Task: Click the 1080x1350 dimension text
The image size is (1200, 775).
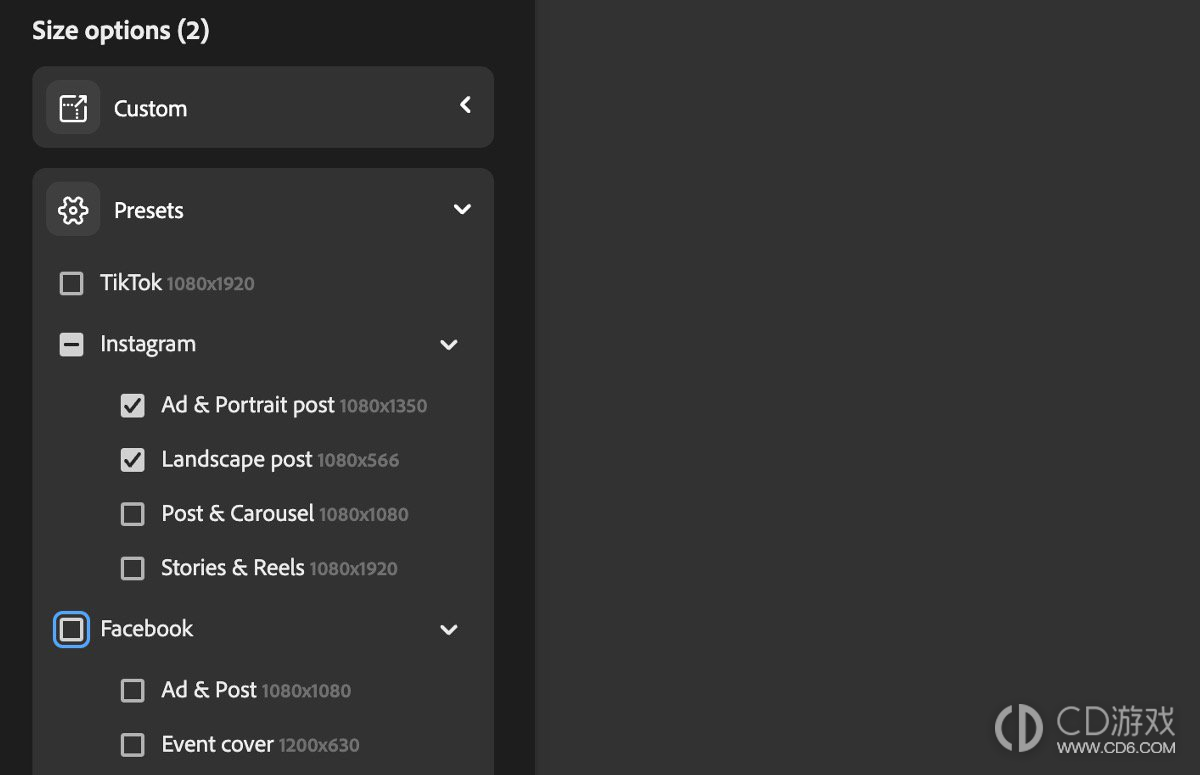Action: (x=383, y=406)
